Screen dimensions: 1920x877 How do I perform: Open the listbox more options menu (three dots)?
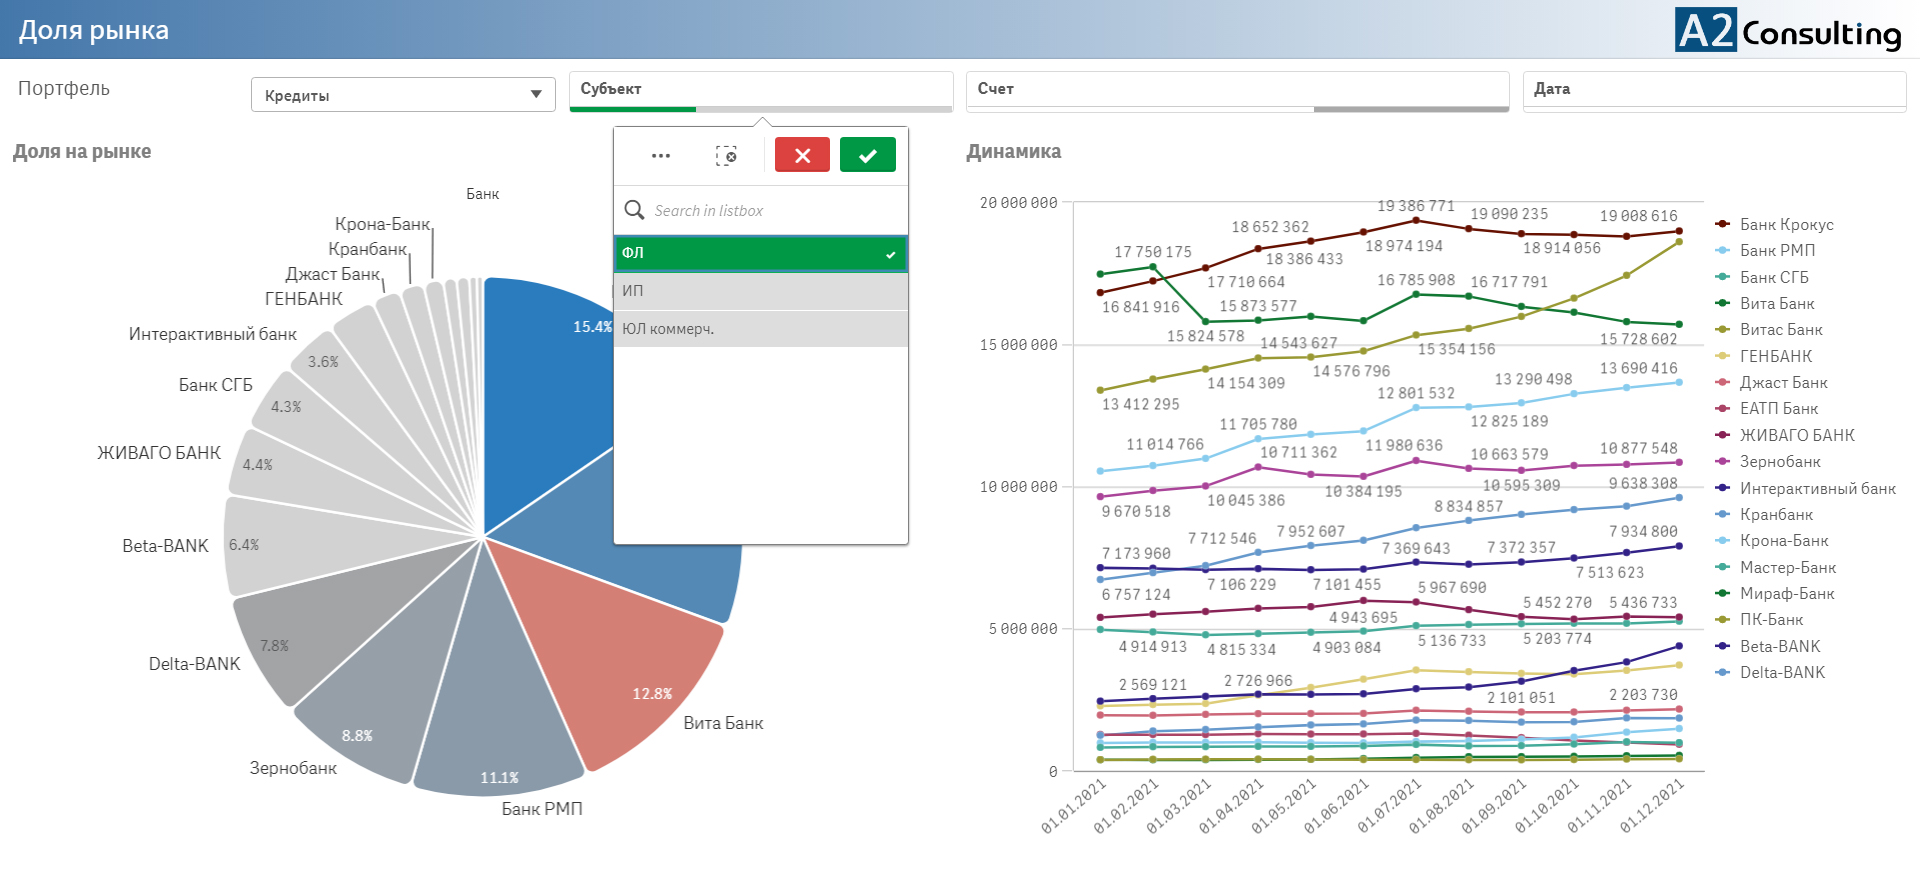[x=660, y=156]
